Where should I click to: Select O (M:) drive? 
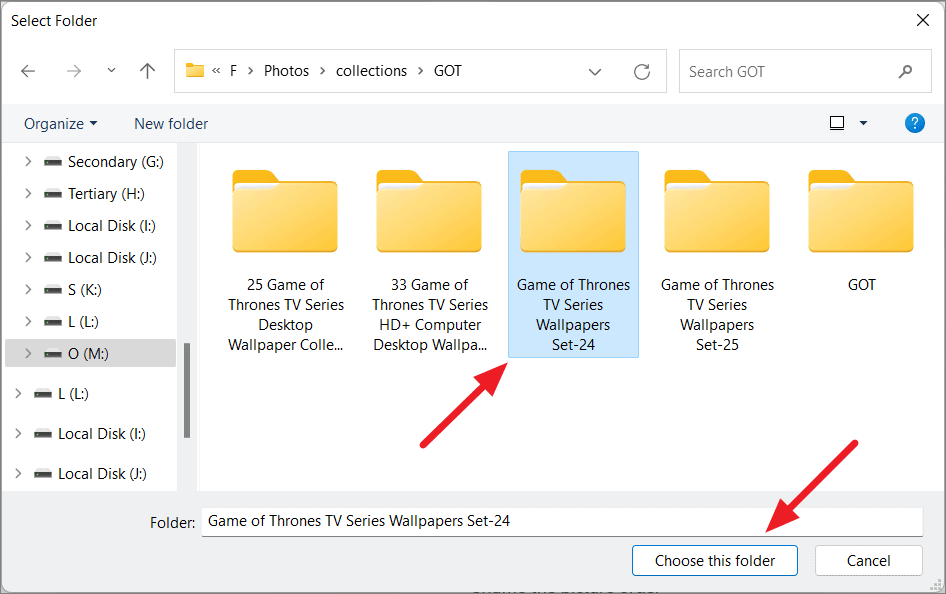click(x=88, y=353)
